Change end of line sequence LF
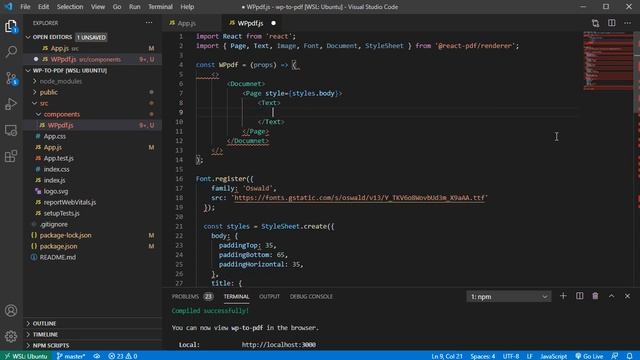This screenshot has width=640, height=360. [529, 356]
